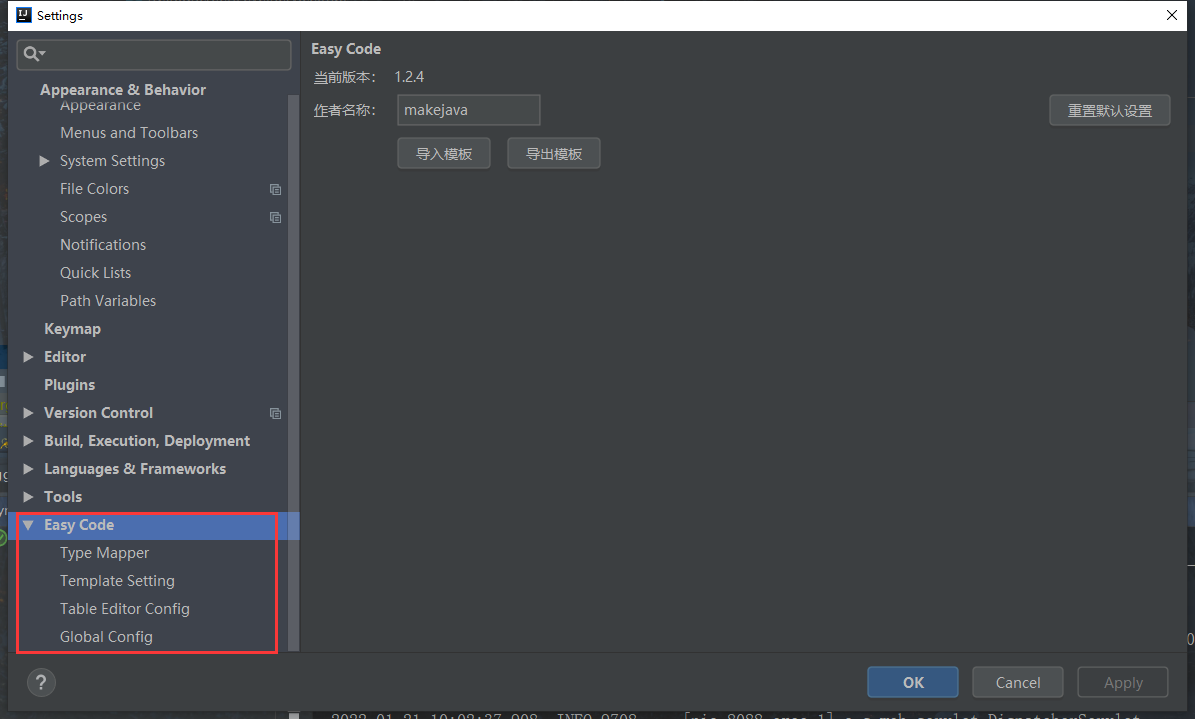This screenshot has width=1195, height=719.
Task: Select the Easy Code tree row
Action: [x=154, y=525]
